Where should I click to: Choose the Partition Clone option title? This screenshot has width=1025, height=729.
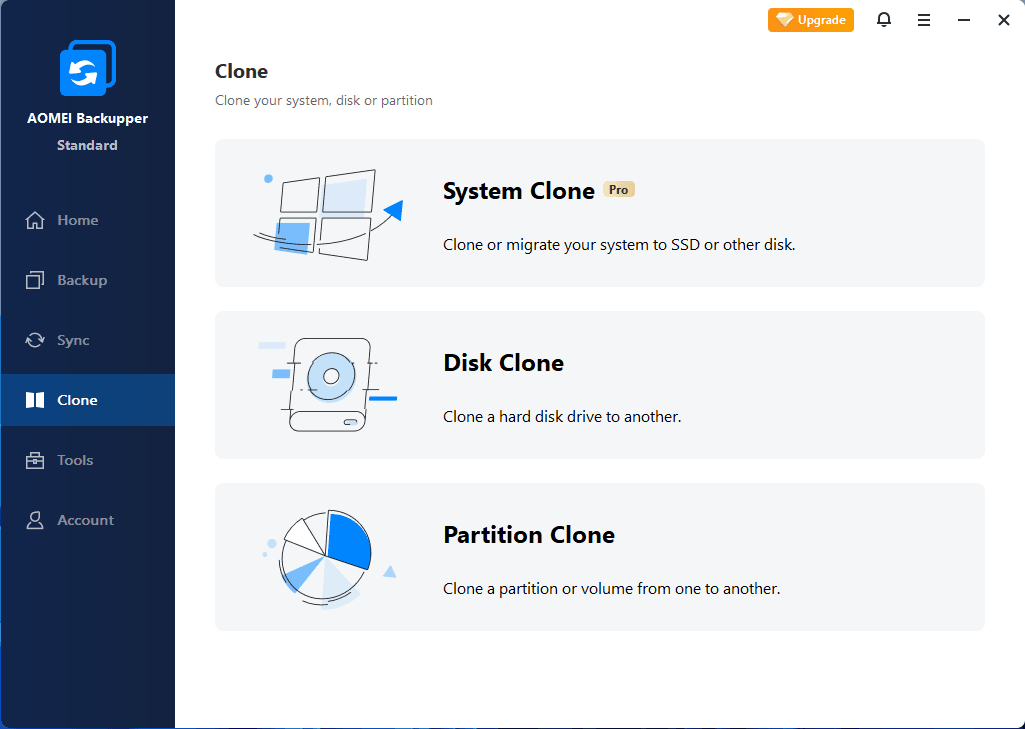coord(529,535)
